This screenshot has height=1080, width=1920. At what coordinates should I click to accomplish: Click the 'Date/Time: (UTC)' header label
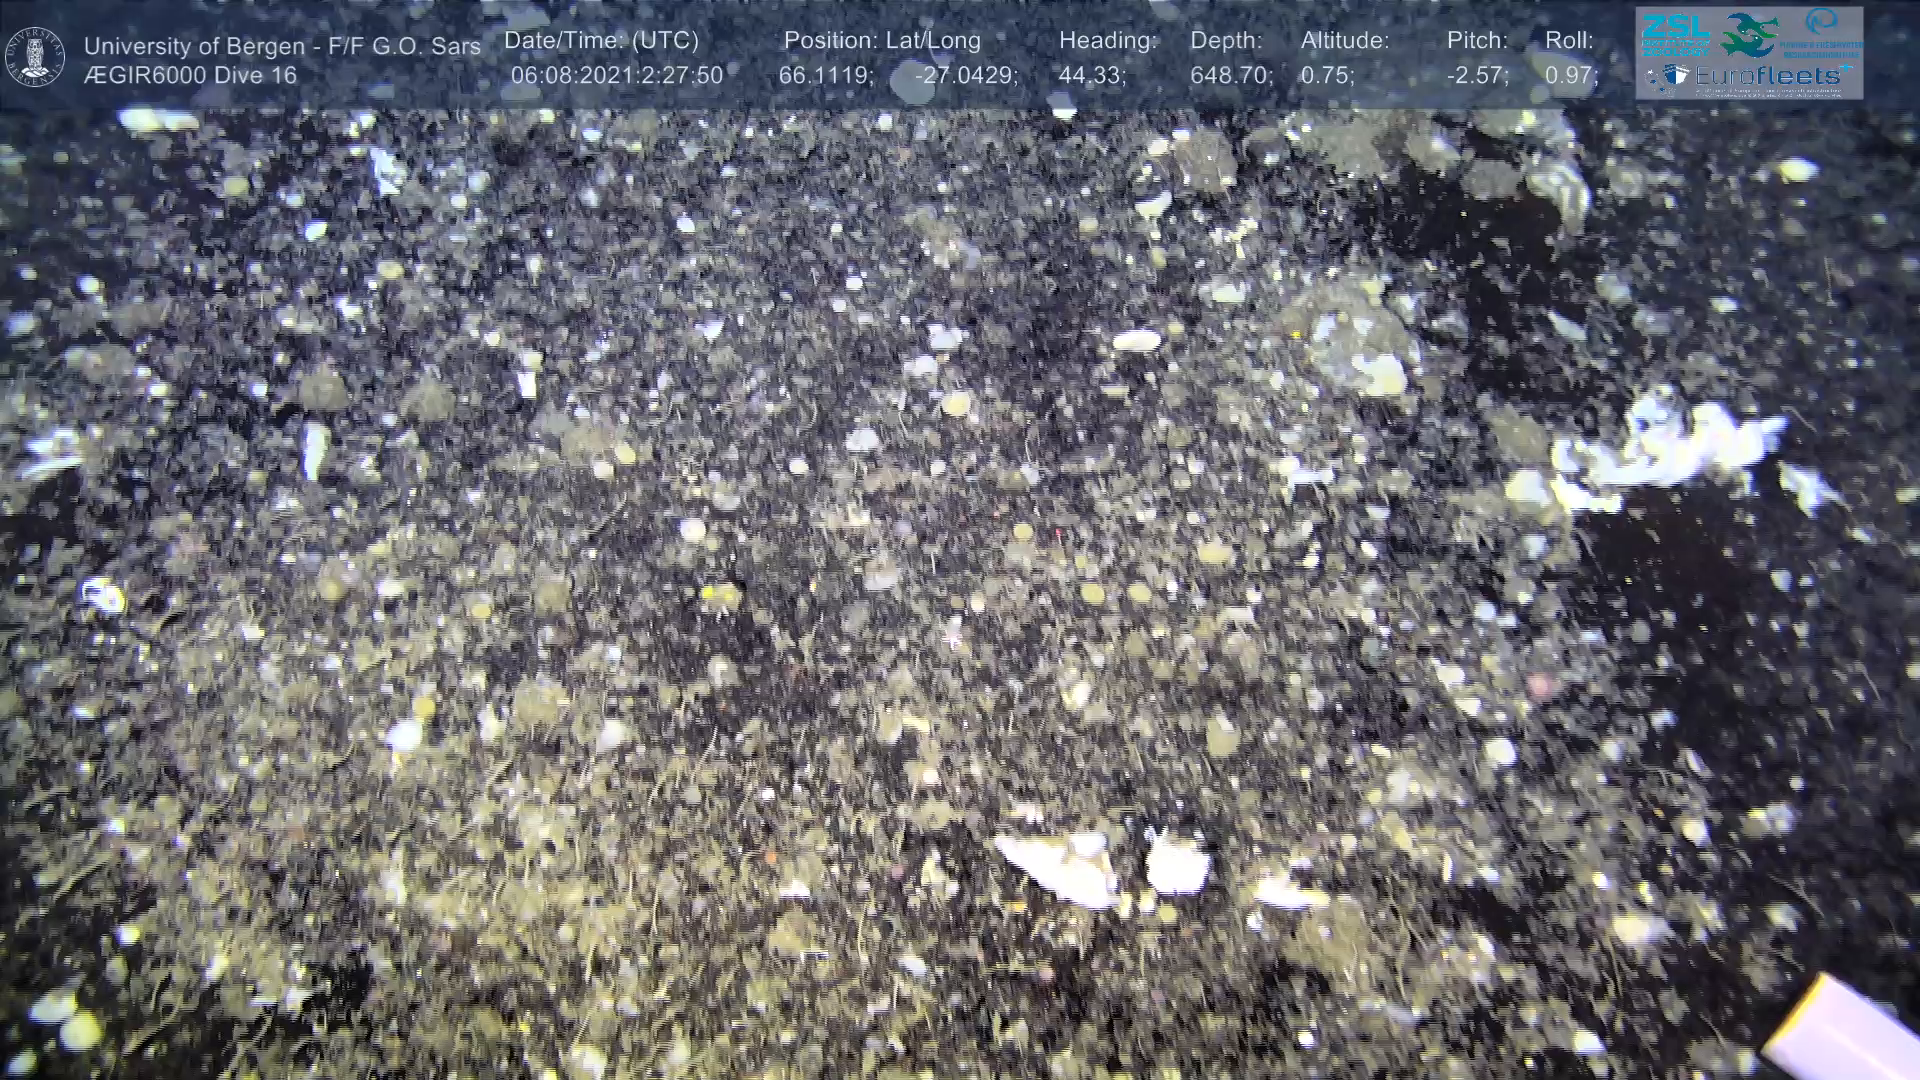pos(601,41)
